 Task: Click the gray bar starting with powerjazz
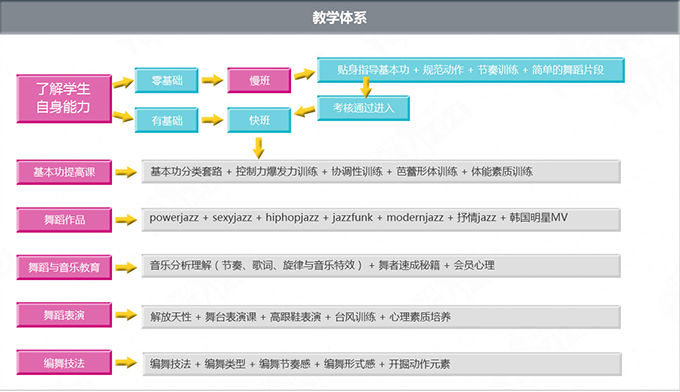381,220
